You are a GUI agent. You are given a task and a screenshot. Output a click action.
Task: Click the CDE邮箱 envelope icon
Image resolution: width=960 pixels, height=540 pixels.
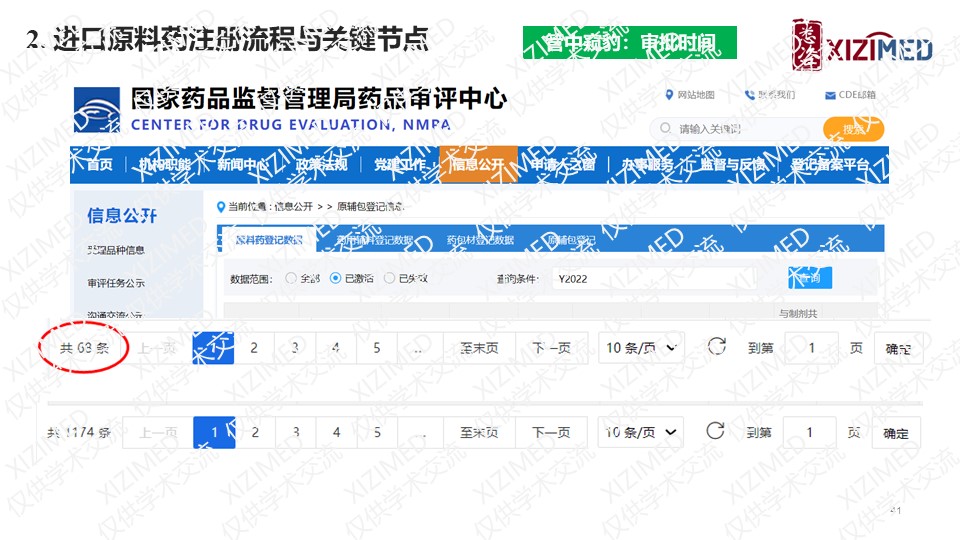(830, 95)
